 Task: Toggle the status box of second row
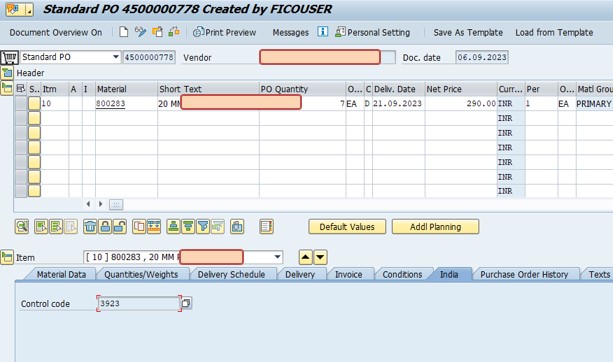(x=34, y=118)
